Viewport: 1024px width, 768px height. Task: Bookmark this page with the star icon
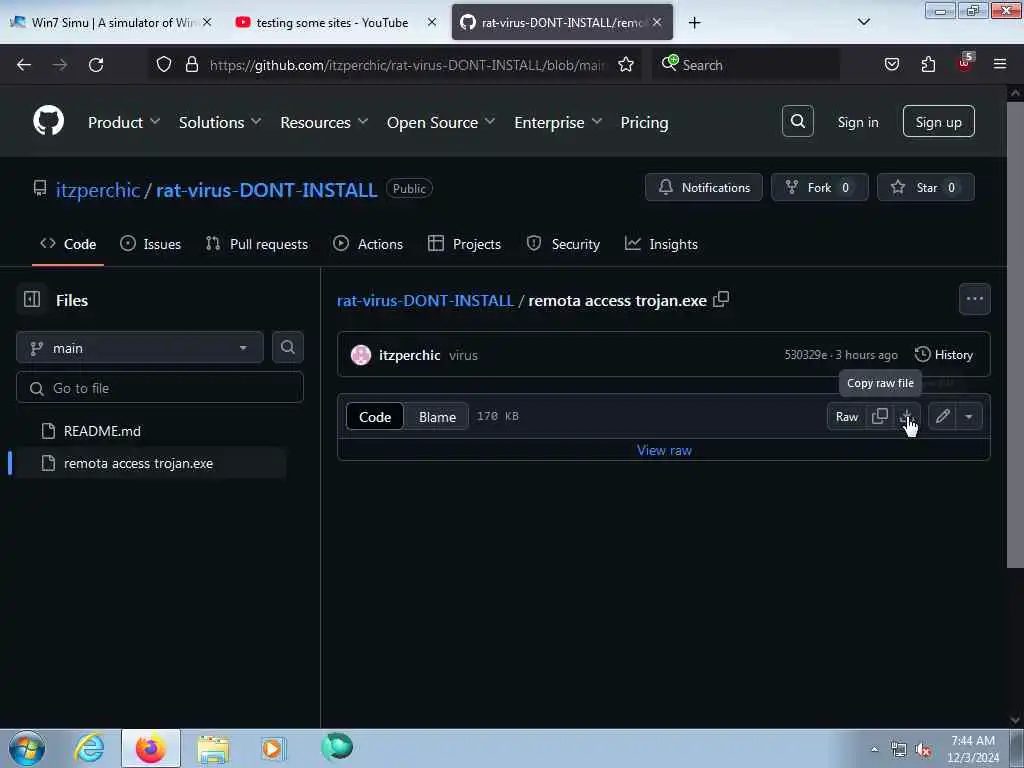626,65
